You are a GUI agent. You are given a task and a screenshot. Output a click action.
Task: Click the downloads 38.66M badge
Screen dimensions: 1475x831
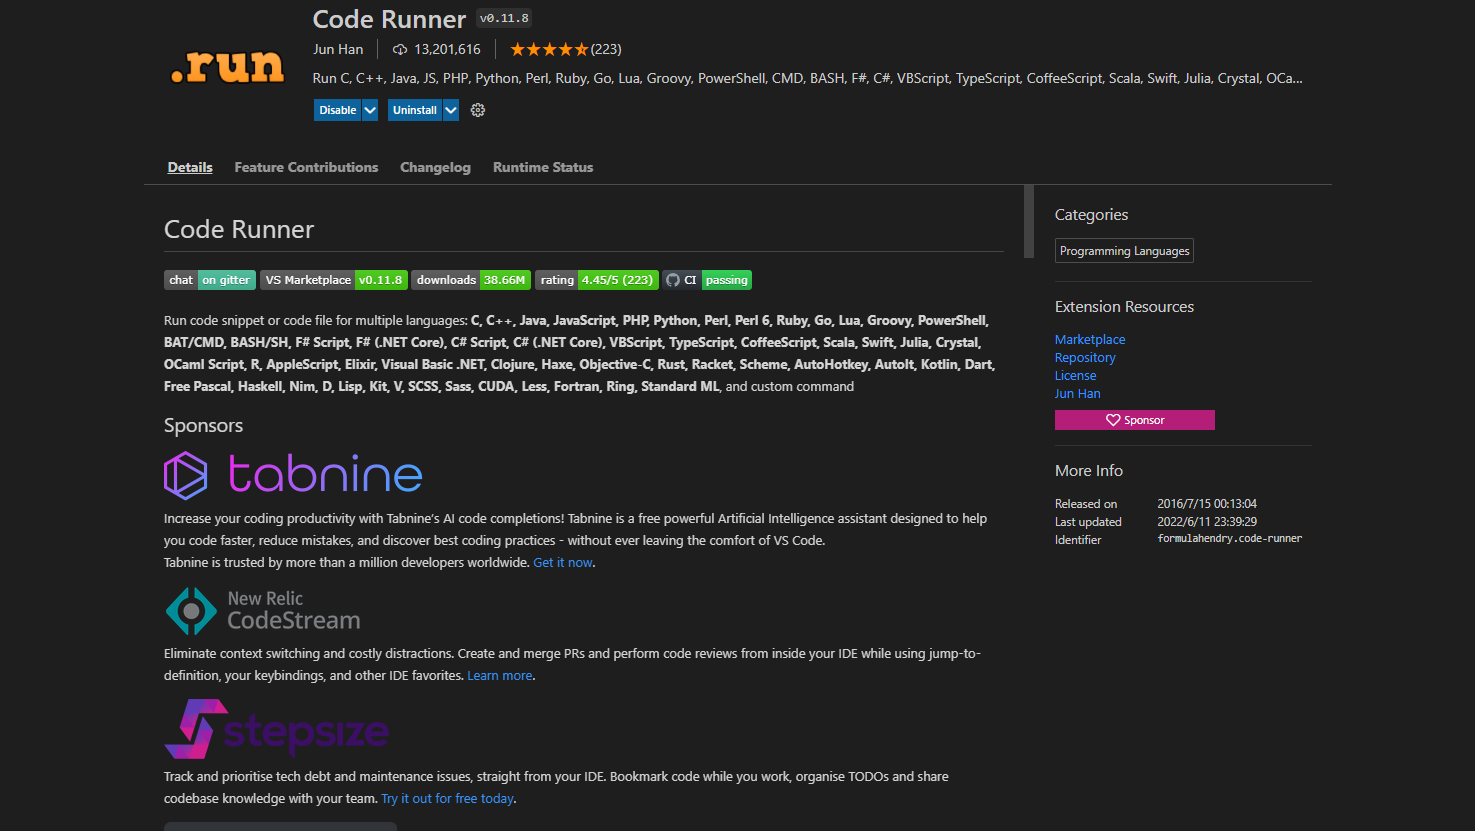point(471,280)
